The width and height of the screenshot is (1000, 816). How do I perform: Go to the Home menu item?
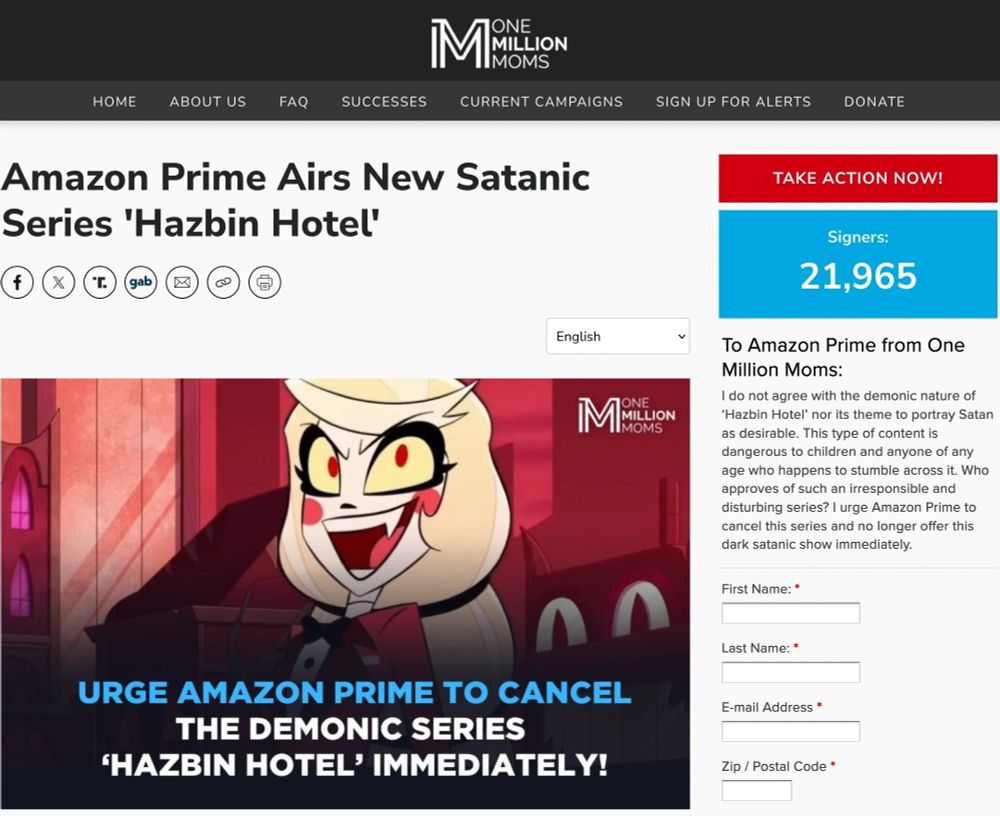pyautogui.click(x=115, y=101)
